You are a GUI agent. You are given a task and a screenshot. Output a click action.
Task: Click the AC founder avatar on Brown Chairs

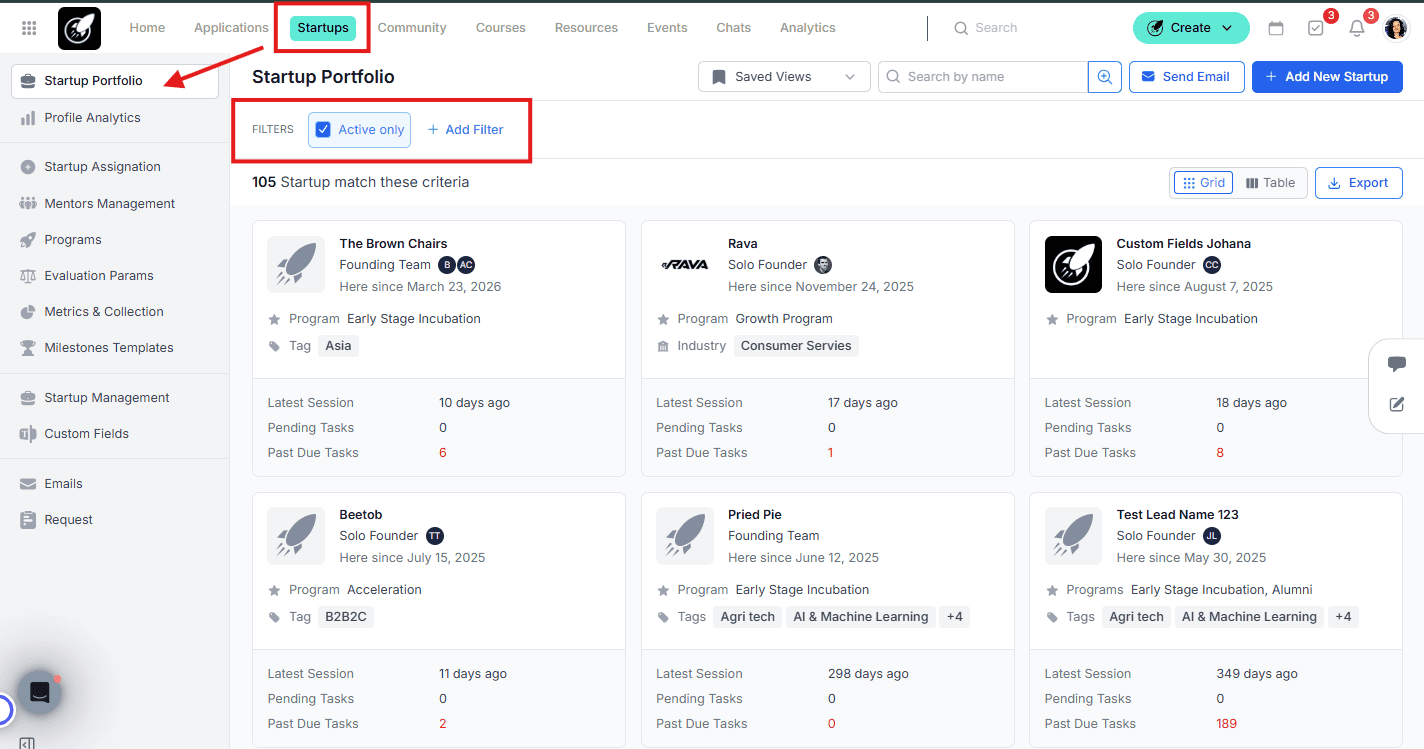pyautogui.click(x=466, y=265)
